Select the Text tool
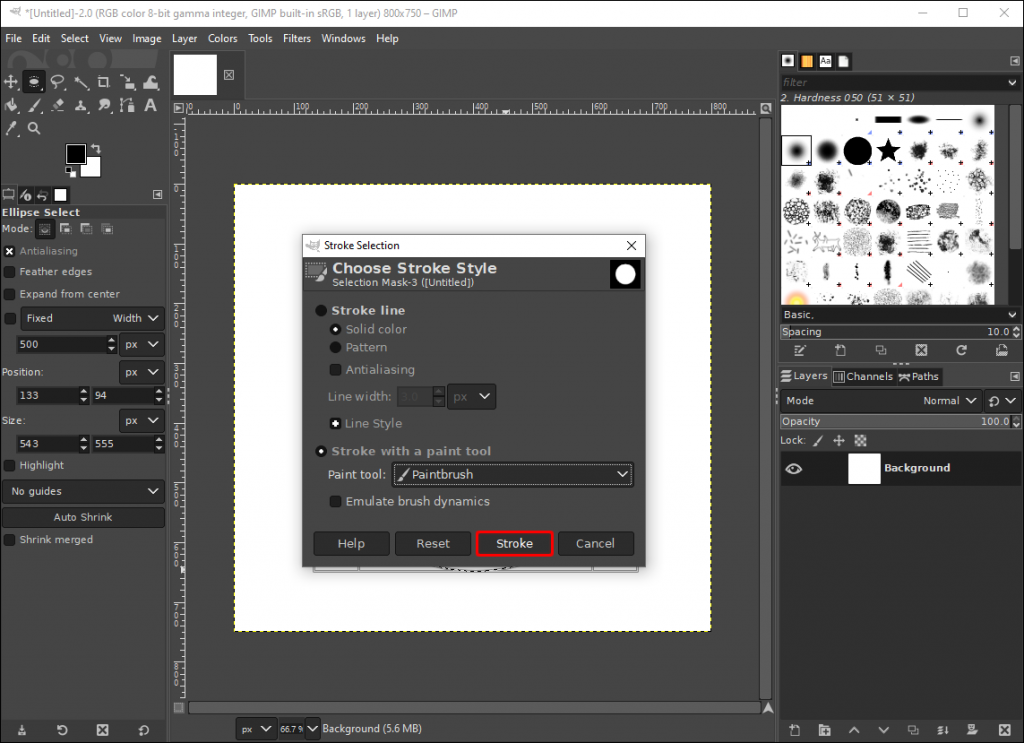The width and height of the screenshot is (1024, 743). click(150, 105)
